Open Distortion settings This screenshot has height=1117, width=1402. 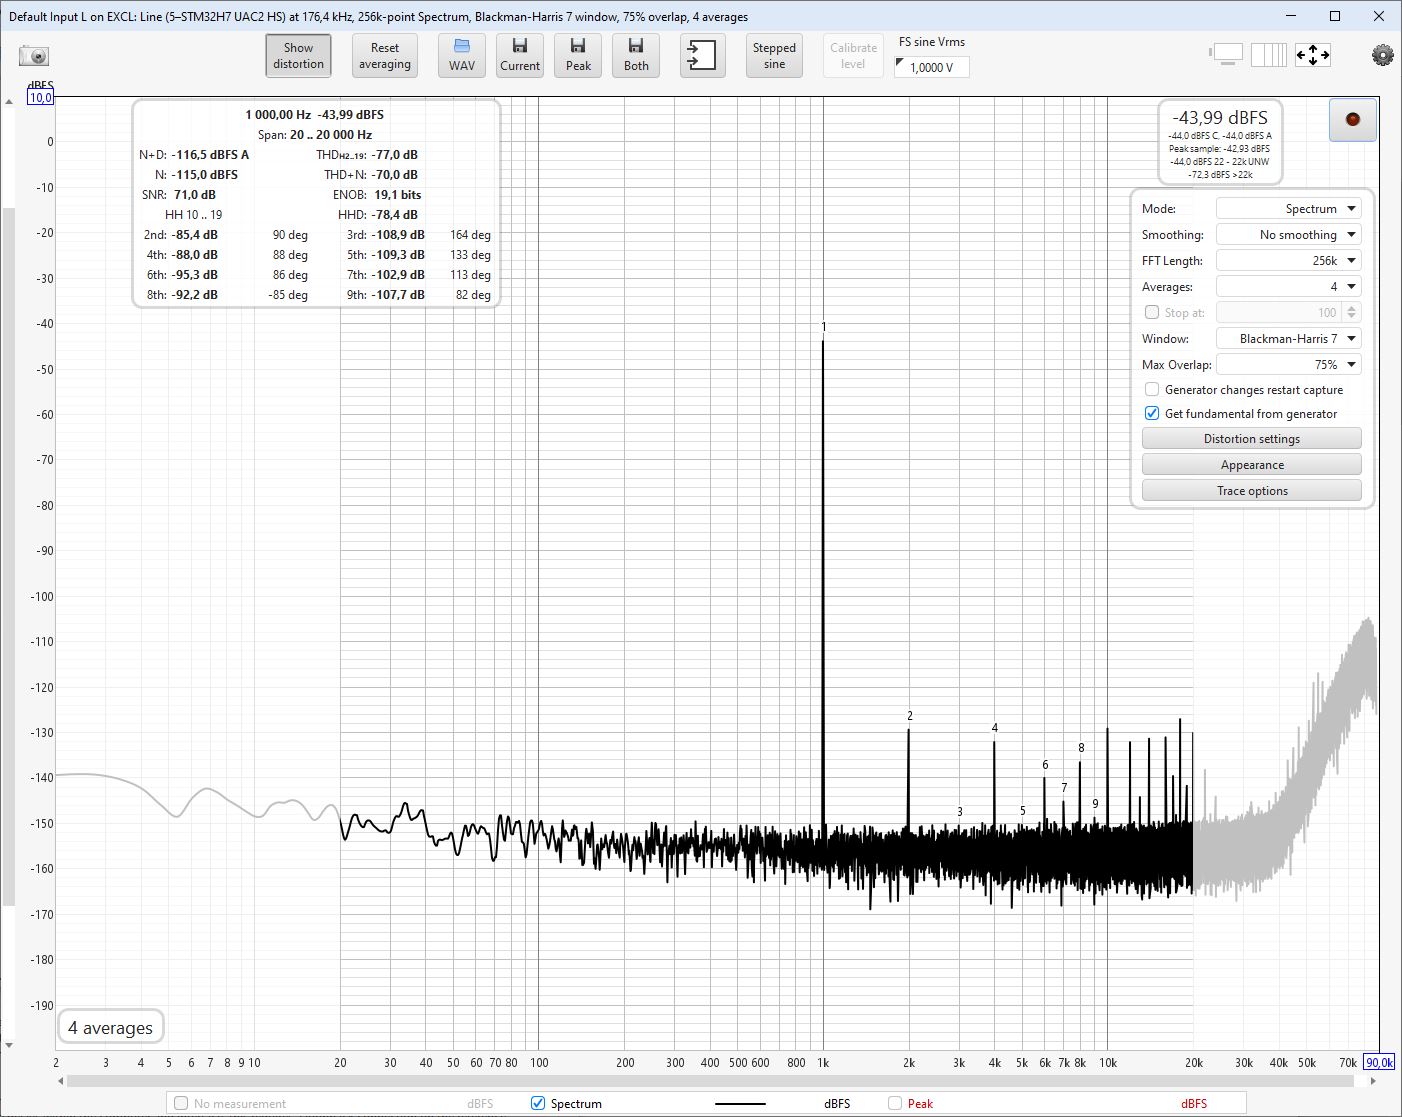click(1252, 439)
